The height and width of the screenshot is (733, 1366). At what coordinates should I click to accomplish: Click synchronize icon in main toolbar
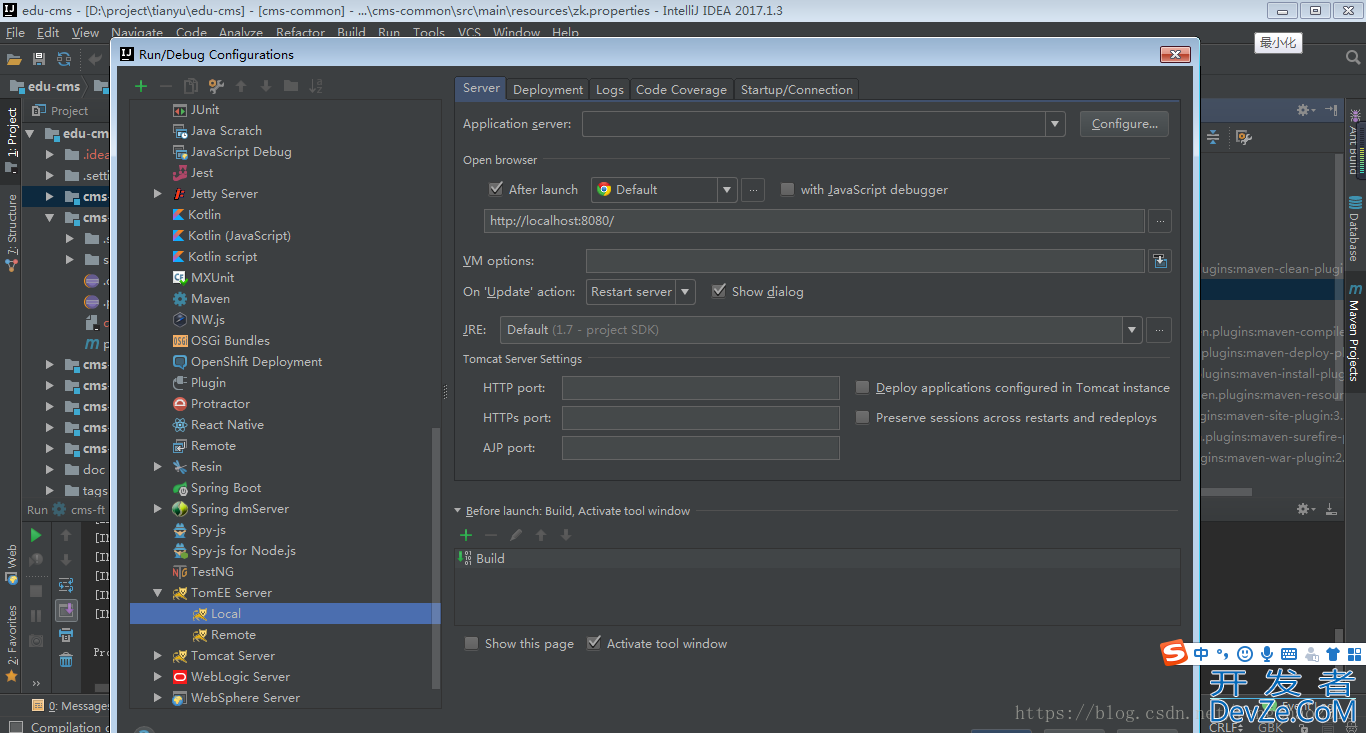(x=64, y=59)
